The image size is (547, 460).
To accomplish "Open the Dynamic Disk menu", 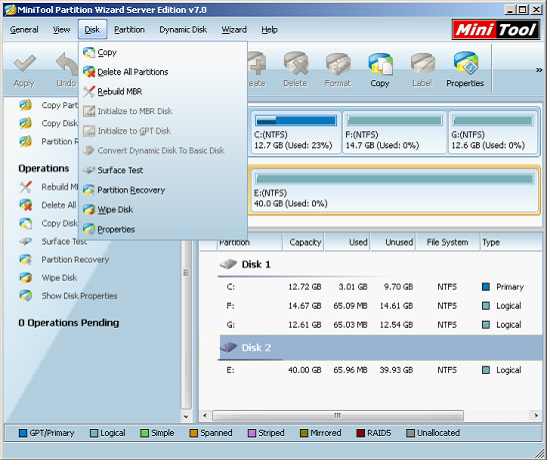I will [183, 30].
